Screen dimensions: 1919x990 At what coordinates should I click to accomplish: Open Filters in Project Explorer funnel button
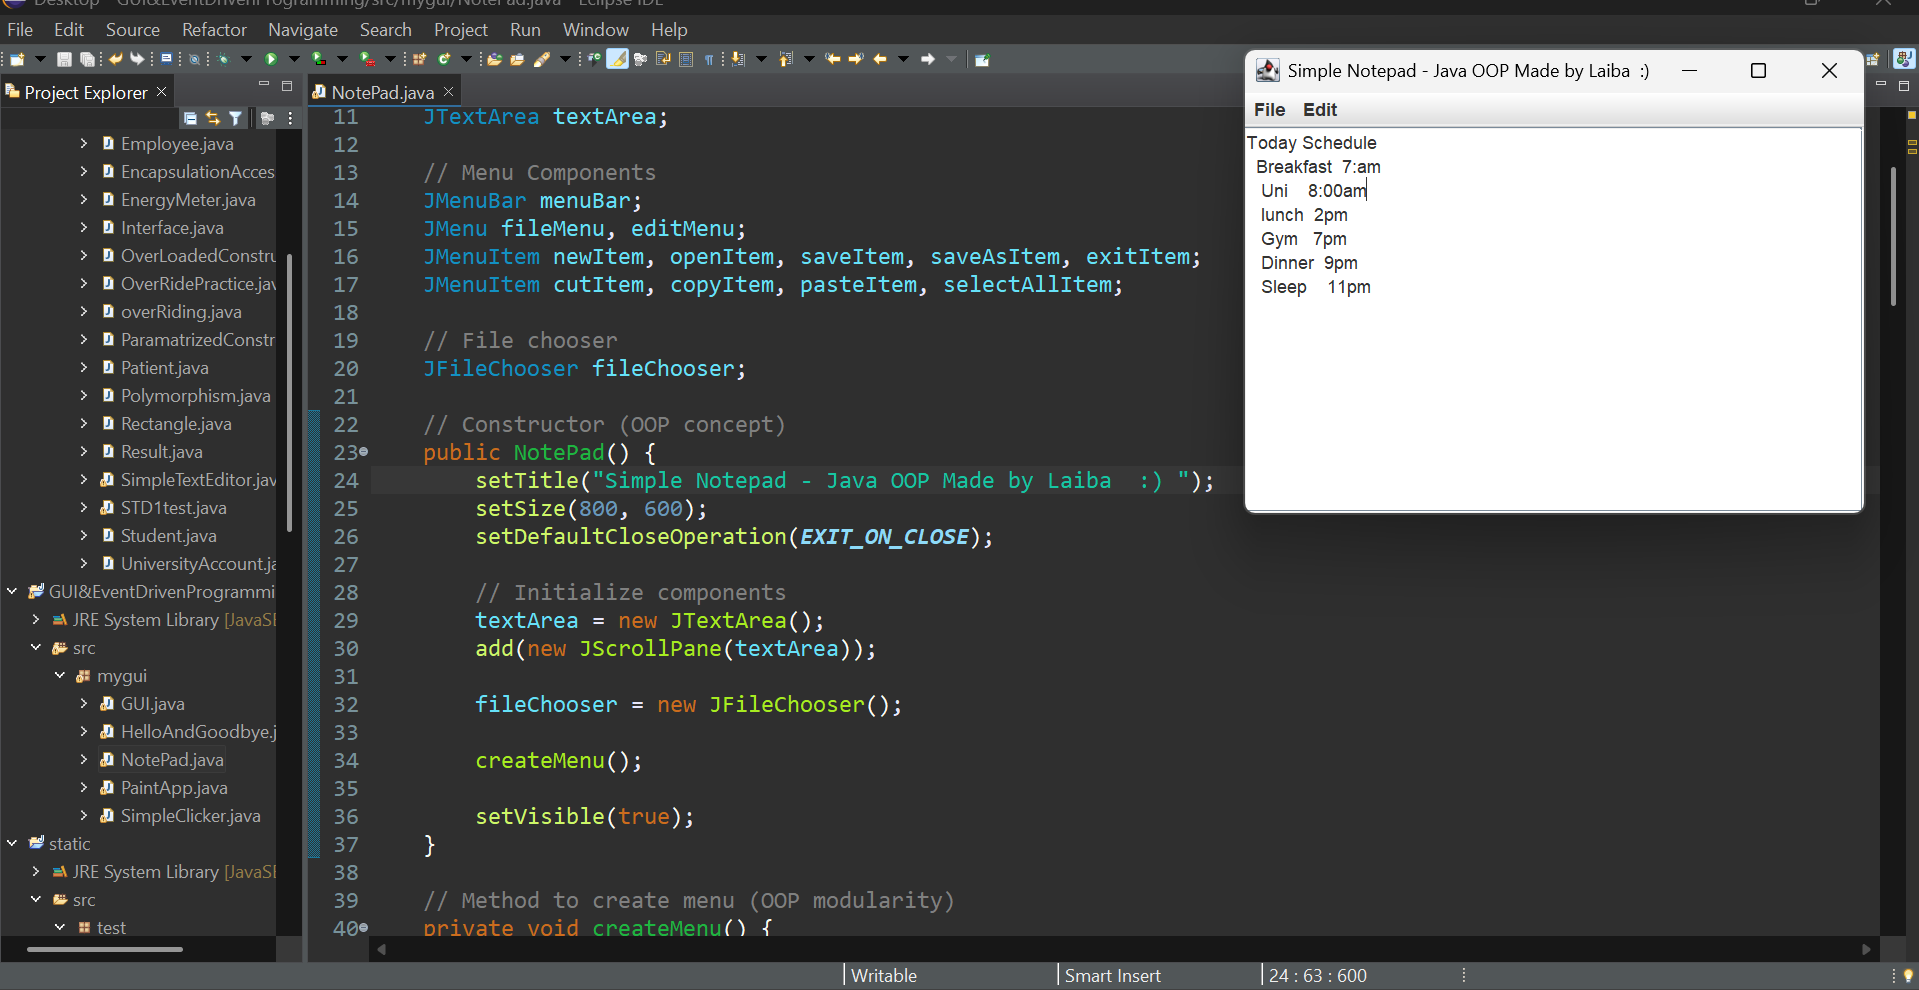click(x=235, y=117)
